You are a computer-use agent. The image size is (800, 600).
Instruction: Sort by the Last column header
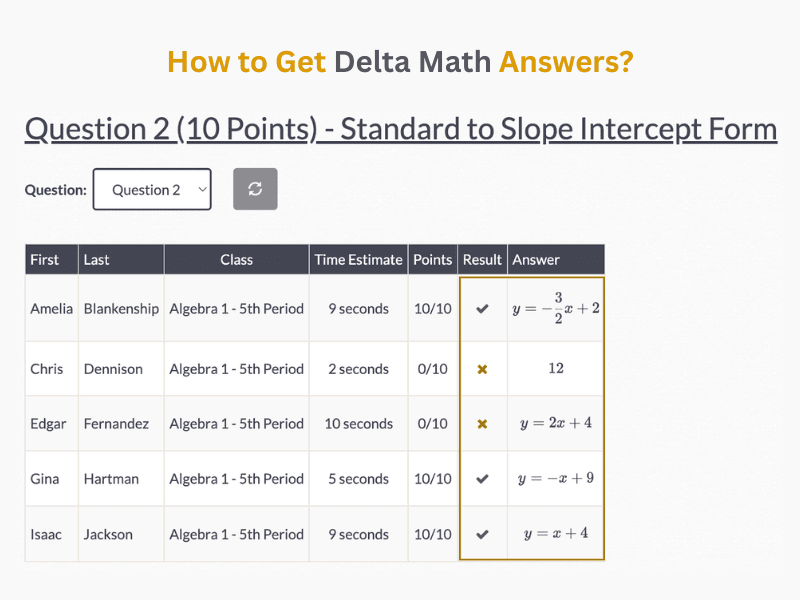click(97, 260)
